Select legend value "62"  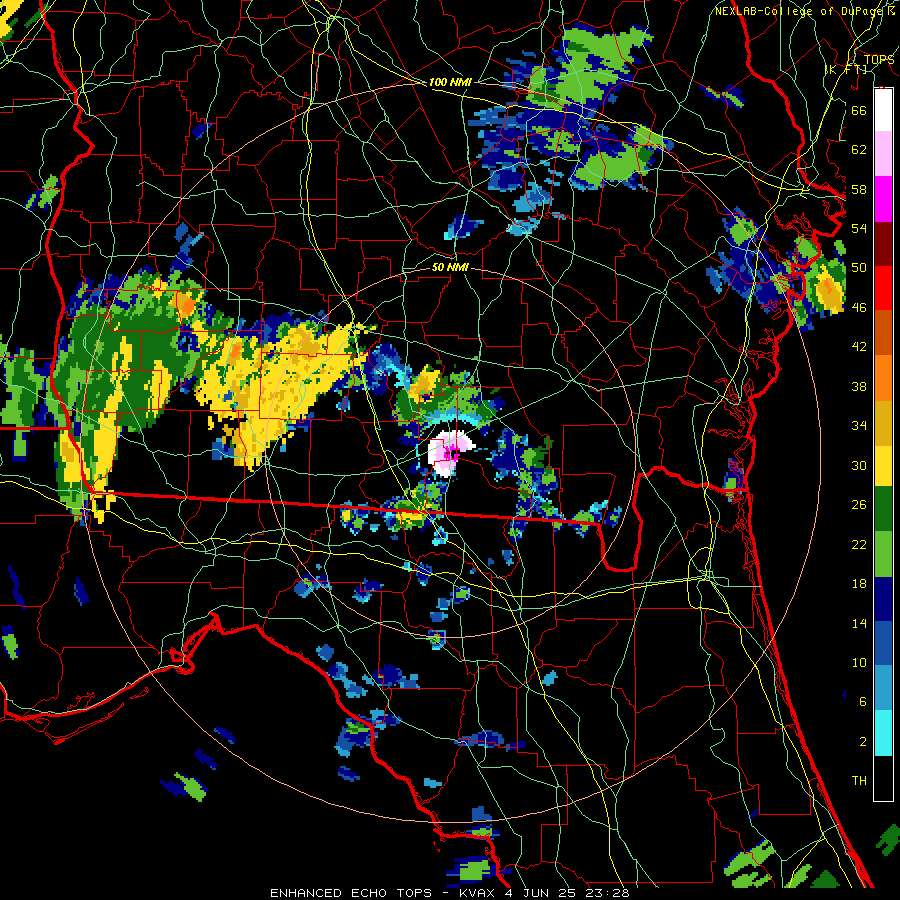859,150
